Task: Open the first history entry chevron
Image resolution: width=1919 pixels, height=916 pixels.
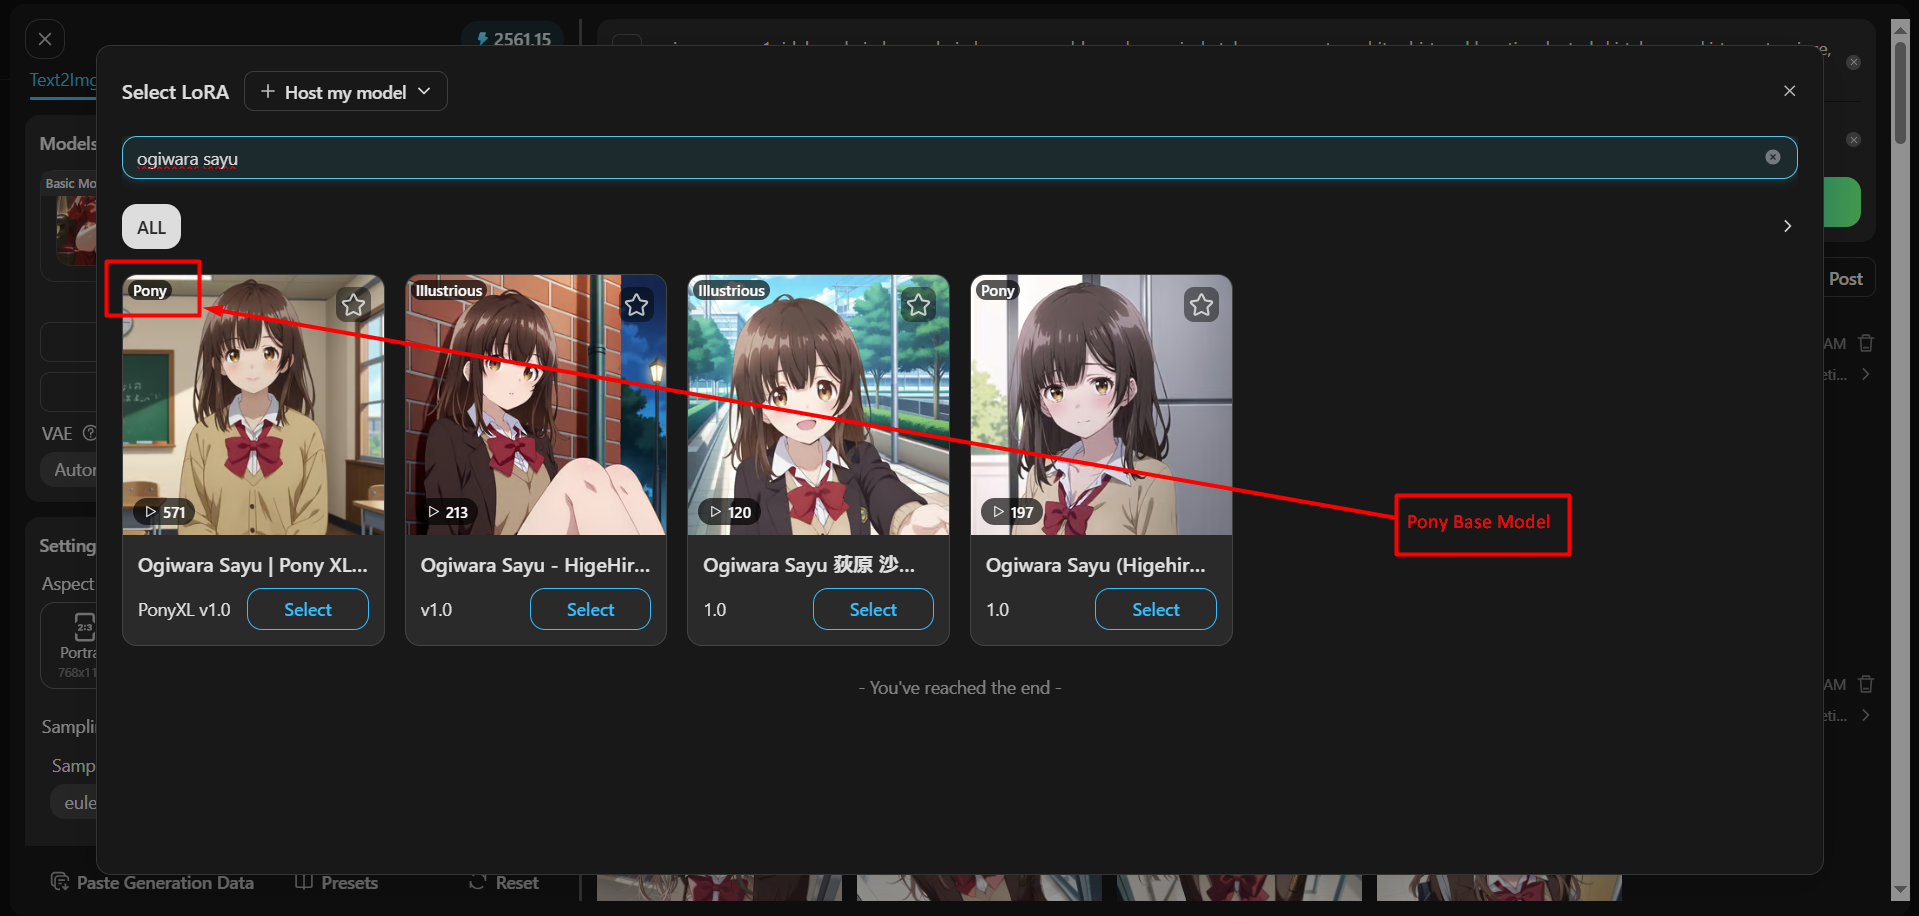Action: pos(1866,374)
